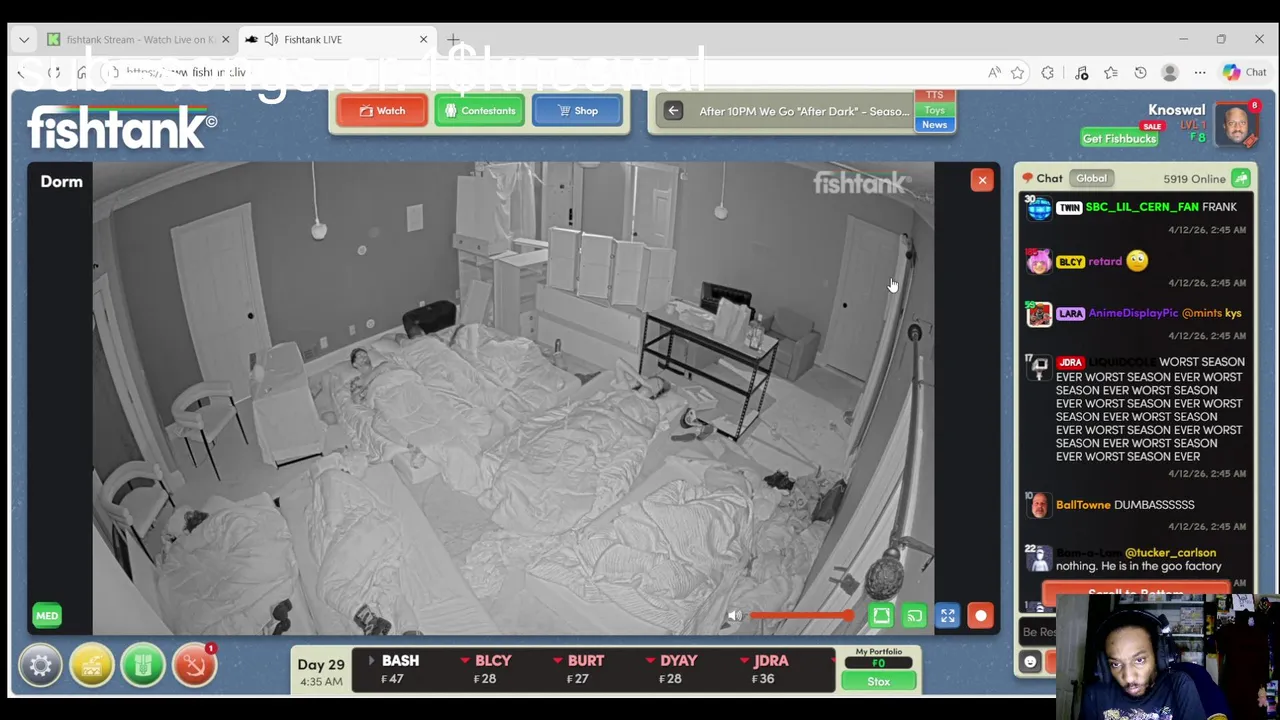The width and height of the screenshot is (1280, 720).
Task: Open the green round bottom button
Action: 143,666
